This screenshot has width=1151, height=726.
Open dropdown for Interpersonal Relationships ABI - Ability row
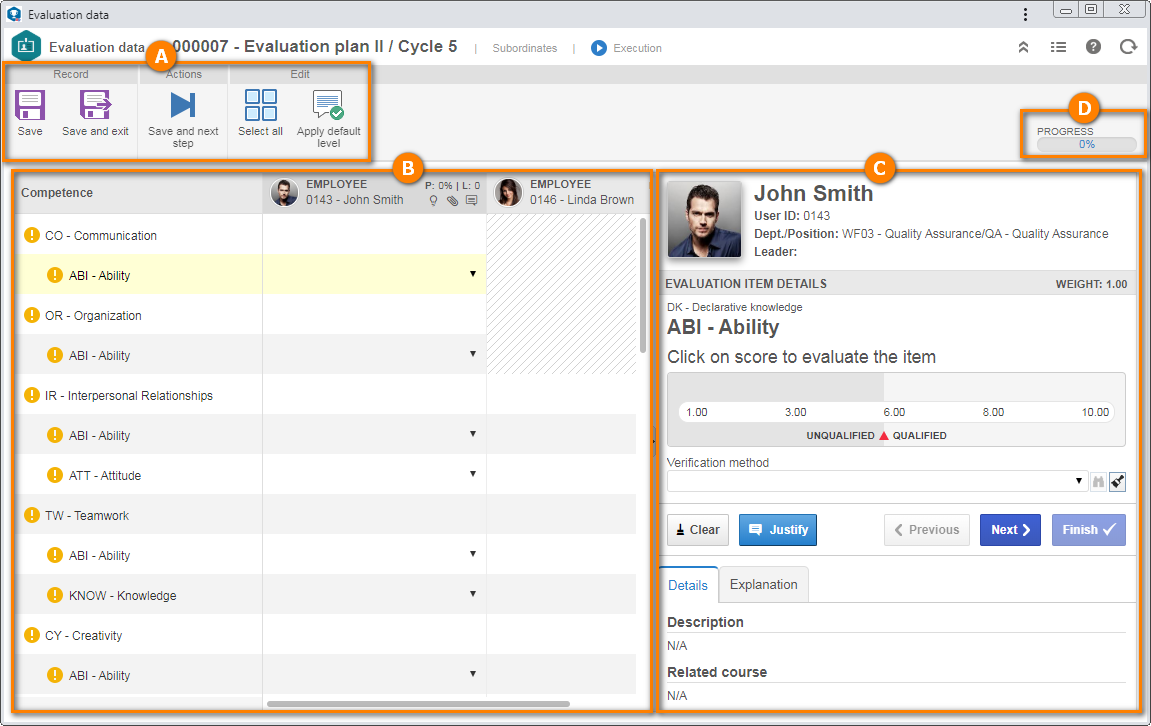coord(473,434)
